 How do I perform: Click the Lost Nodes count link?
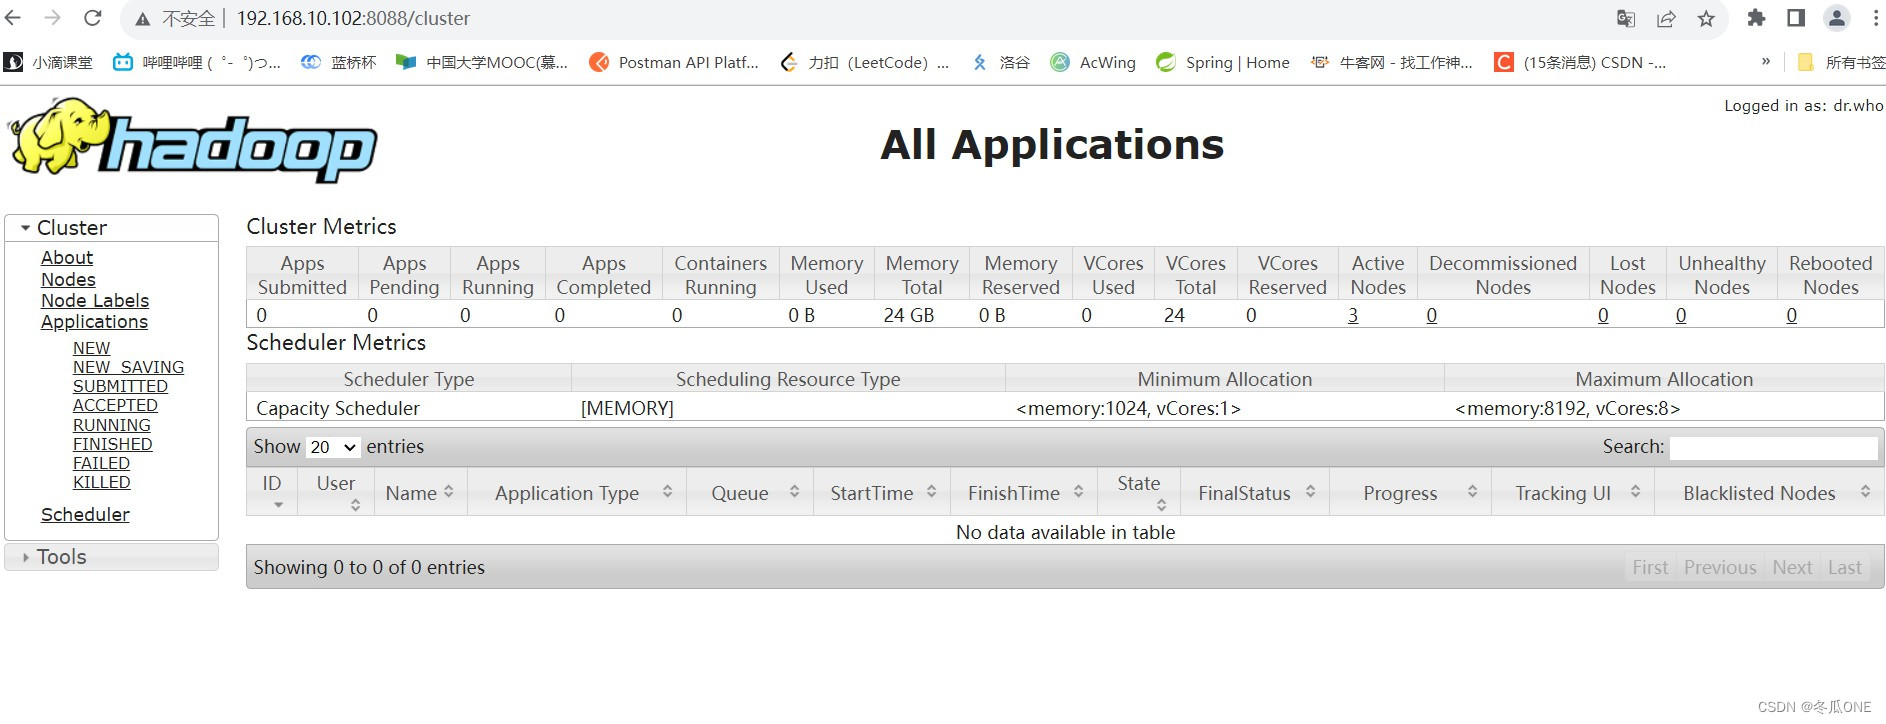coord(1603,316)
